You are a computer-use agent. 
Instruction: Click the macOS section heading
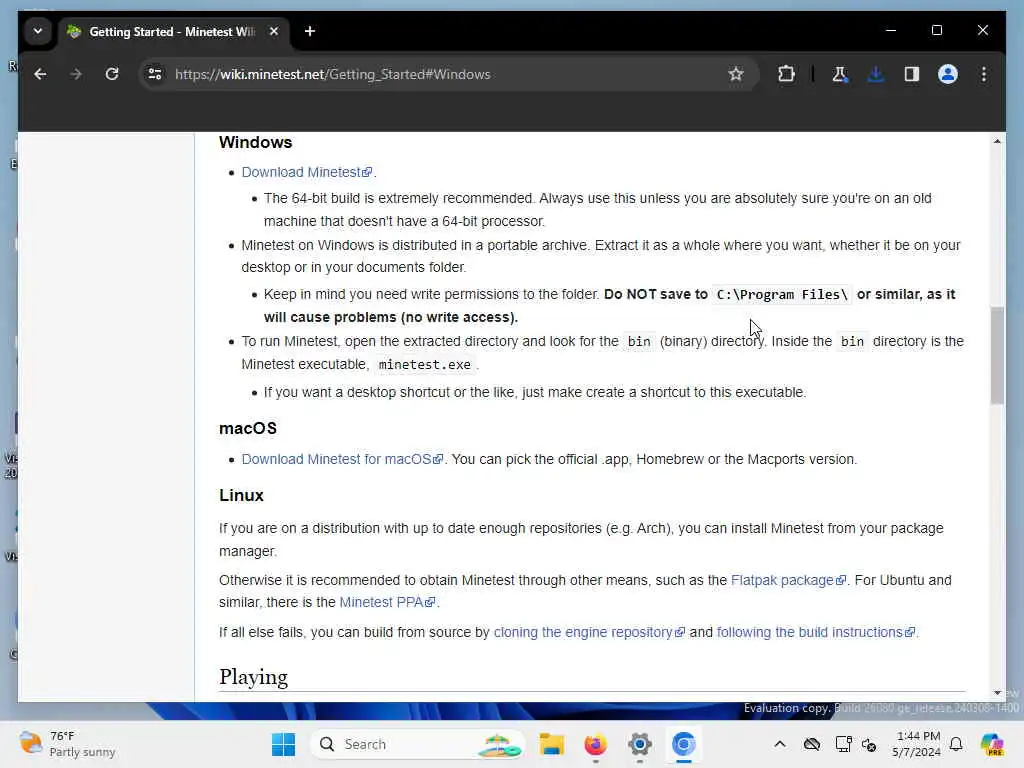pyautogui.click(x=248, y=428)
